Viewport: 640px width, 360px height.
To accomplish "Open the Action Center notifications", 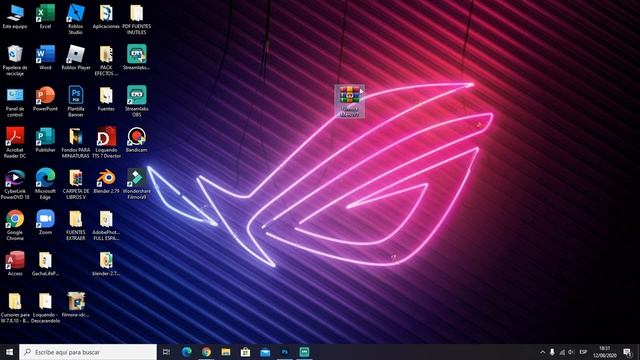I will (627, 352).
